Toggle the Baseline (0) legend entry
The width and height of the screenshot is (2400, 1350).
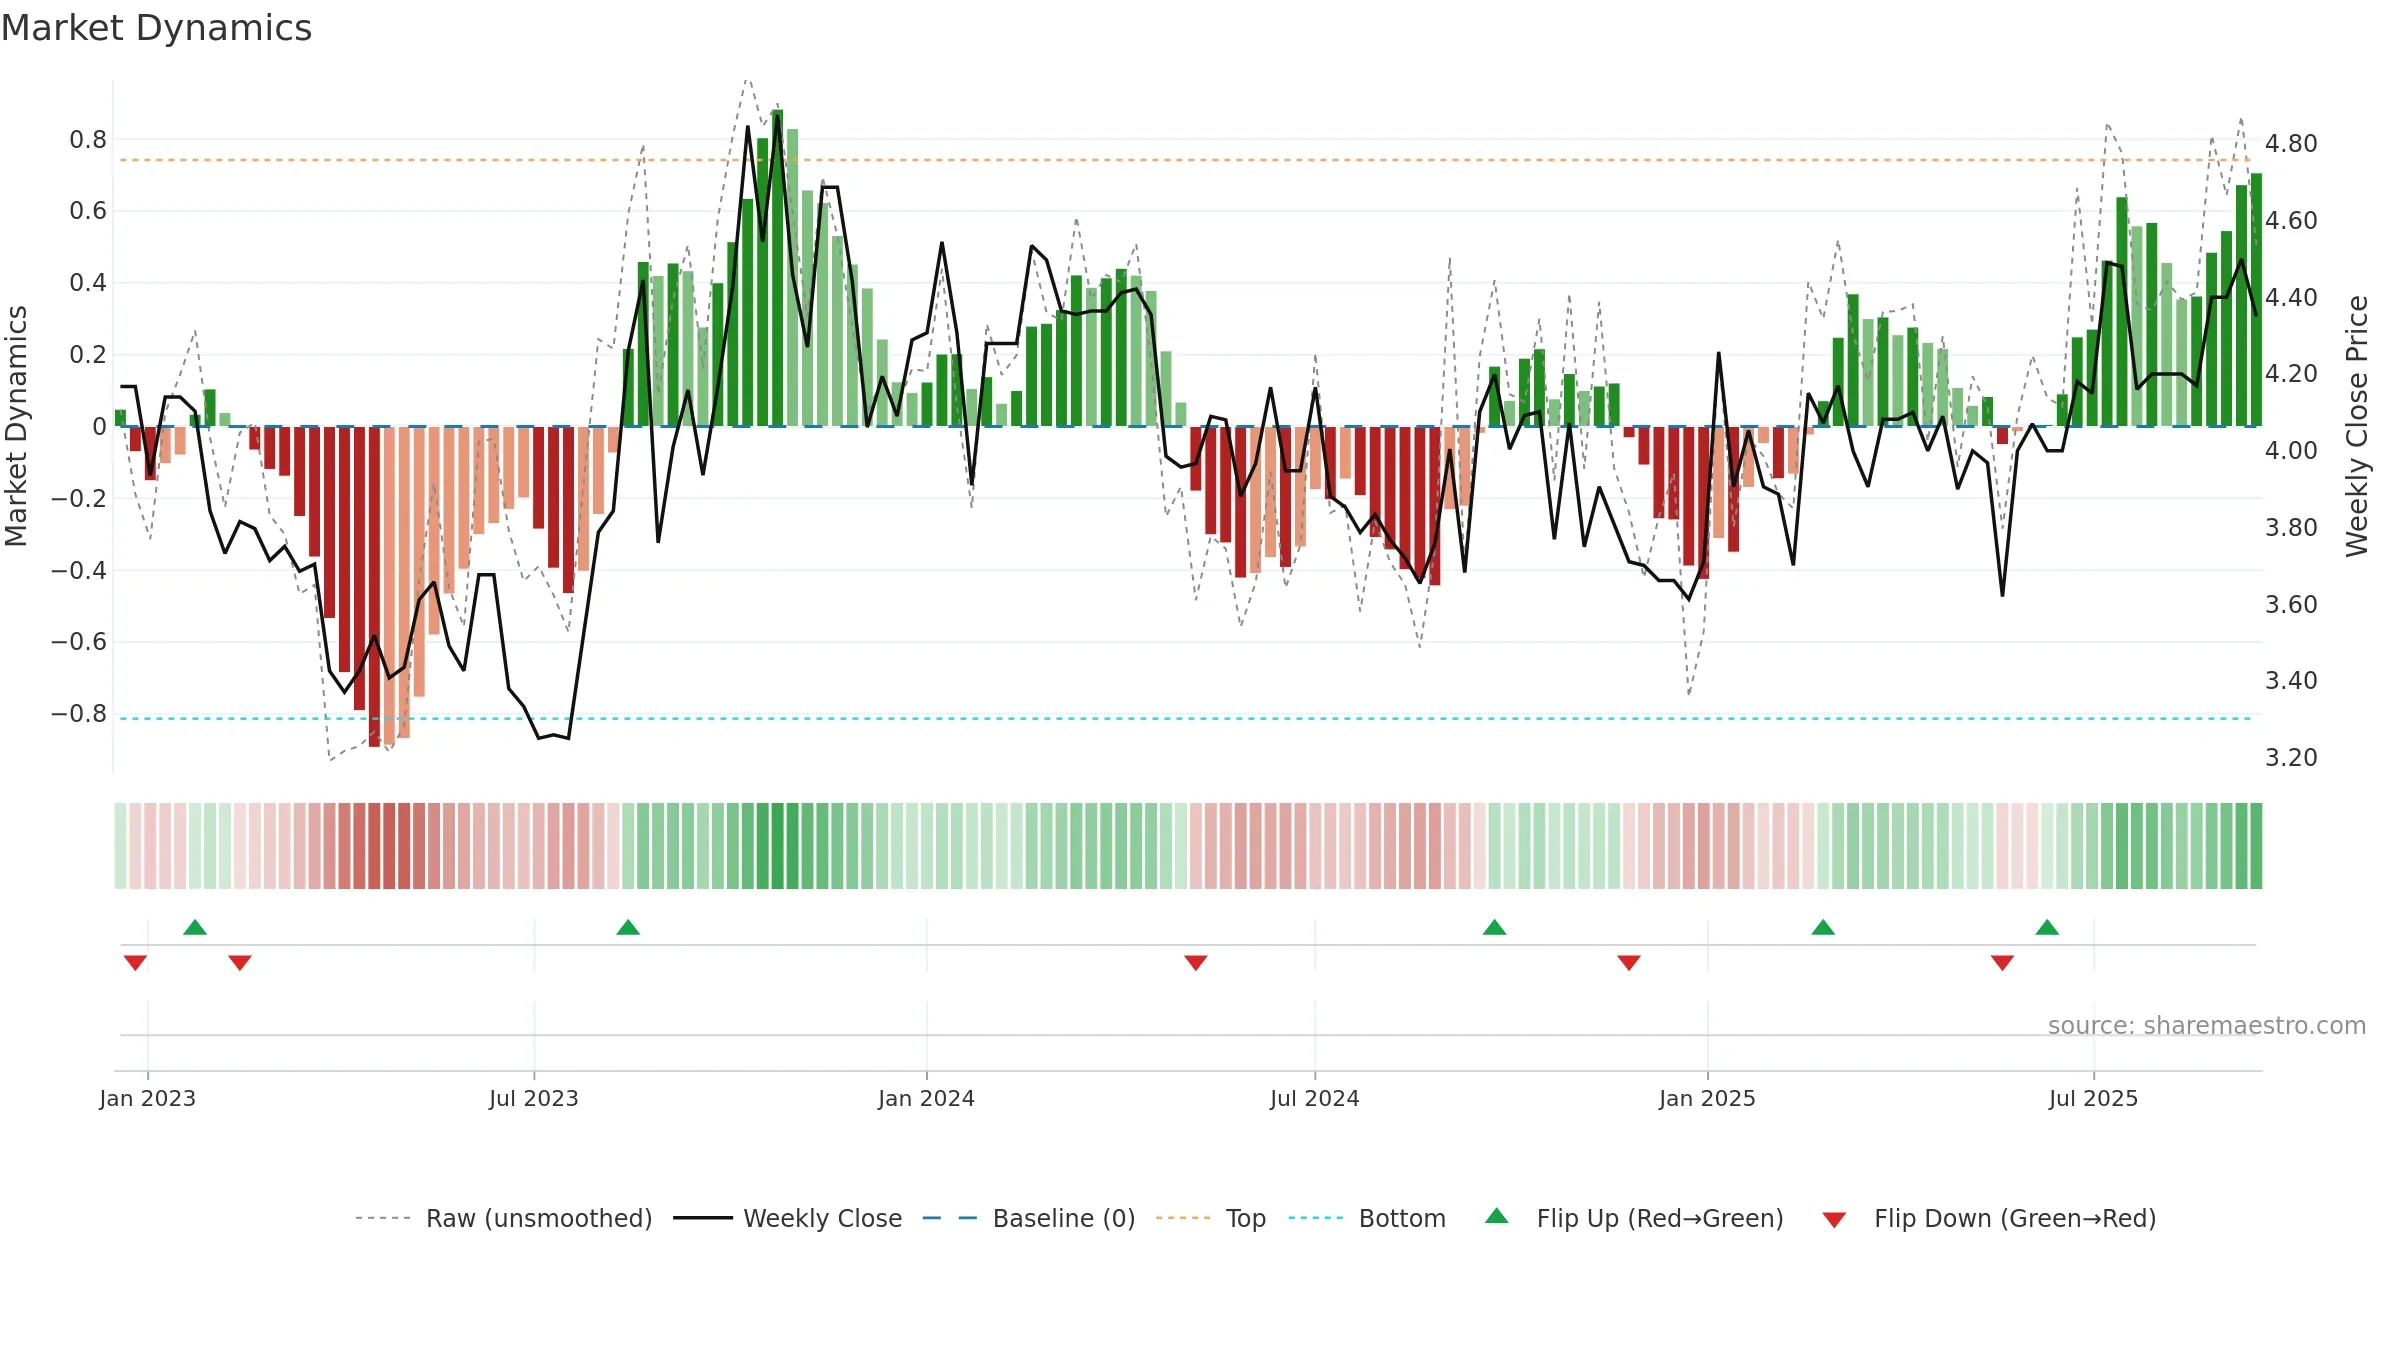pyautogui.click(x=1029, y=1218)
